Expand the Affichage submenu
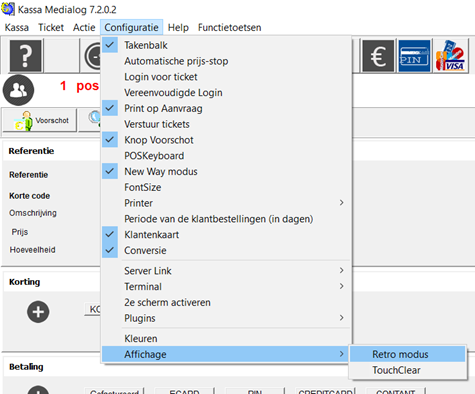Screen dimensions: 475x394 tap(226, 354)
